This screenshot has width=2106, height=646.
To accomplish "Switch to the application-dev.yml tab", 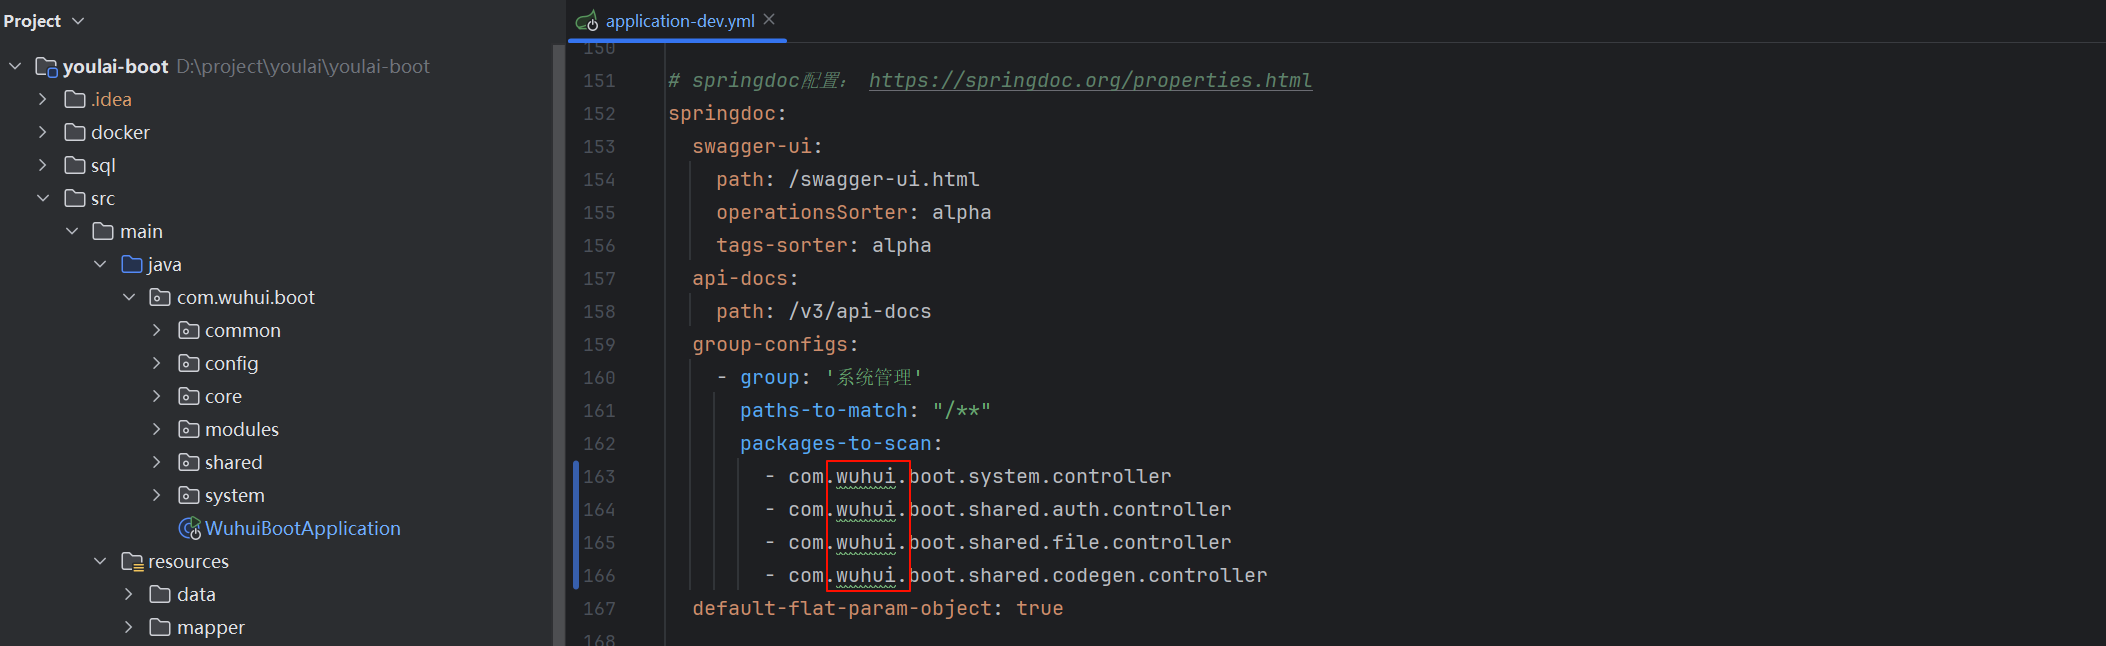I will (679, 21).
